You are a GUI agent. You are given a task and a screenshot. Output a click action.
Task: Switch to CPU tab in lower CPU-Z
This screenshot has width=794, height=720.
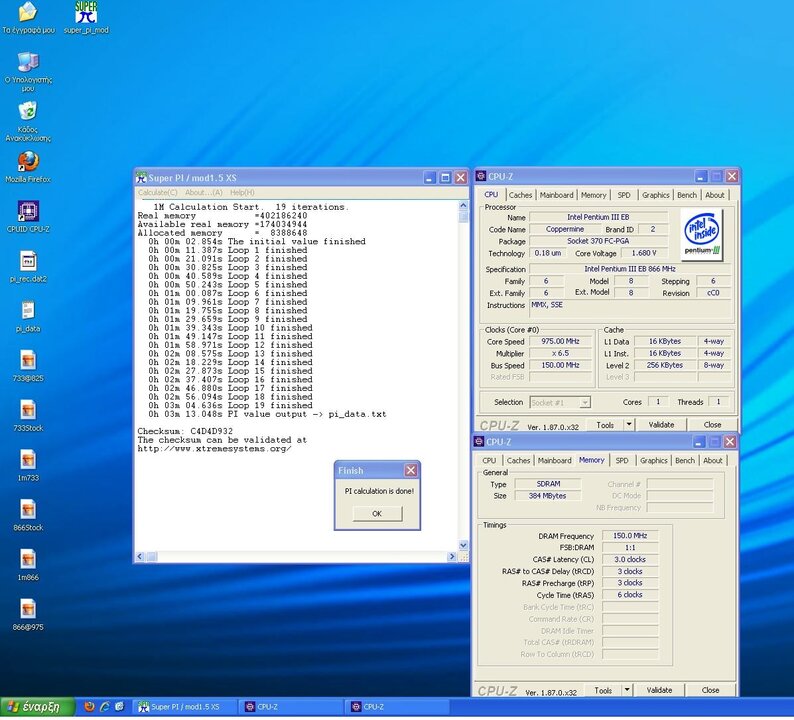point(489,460)
